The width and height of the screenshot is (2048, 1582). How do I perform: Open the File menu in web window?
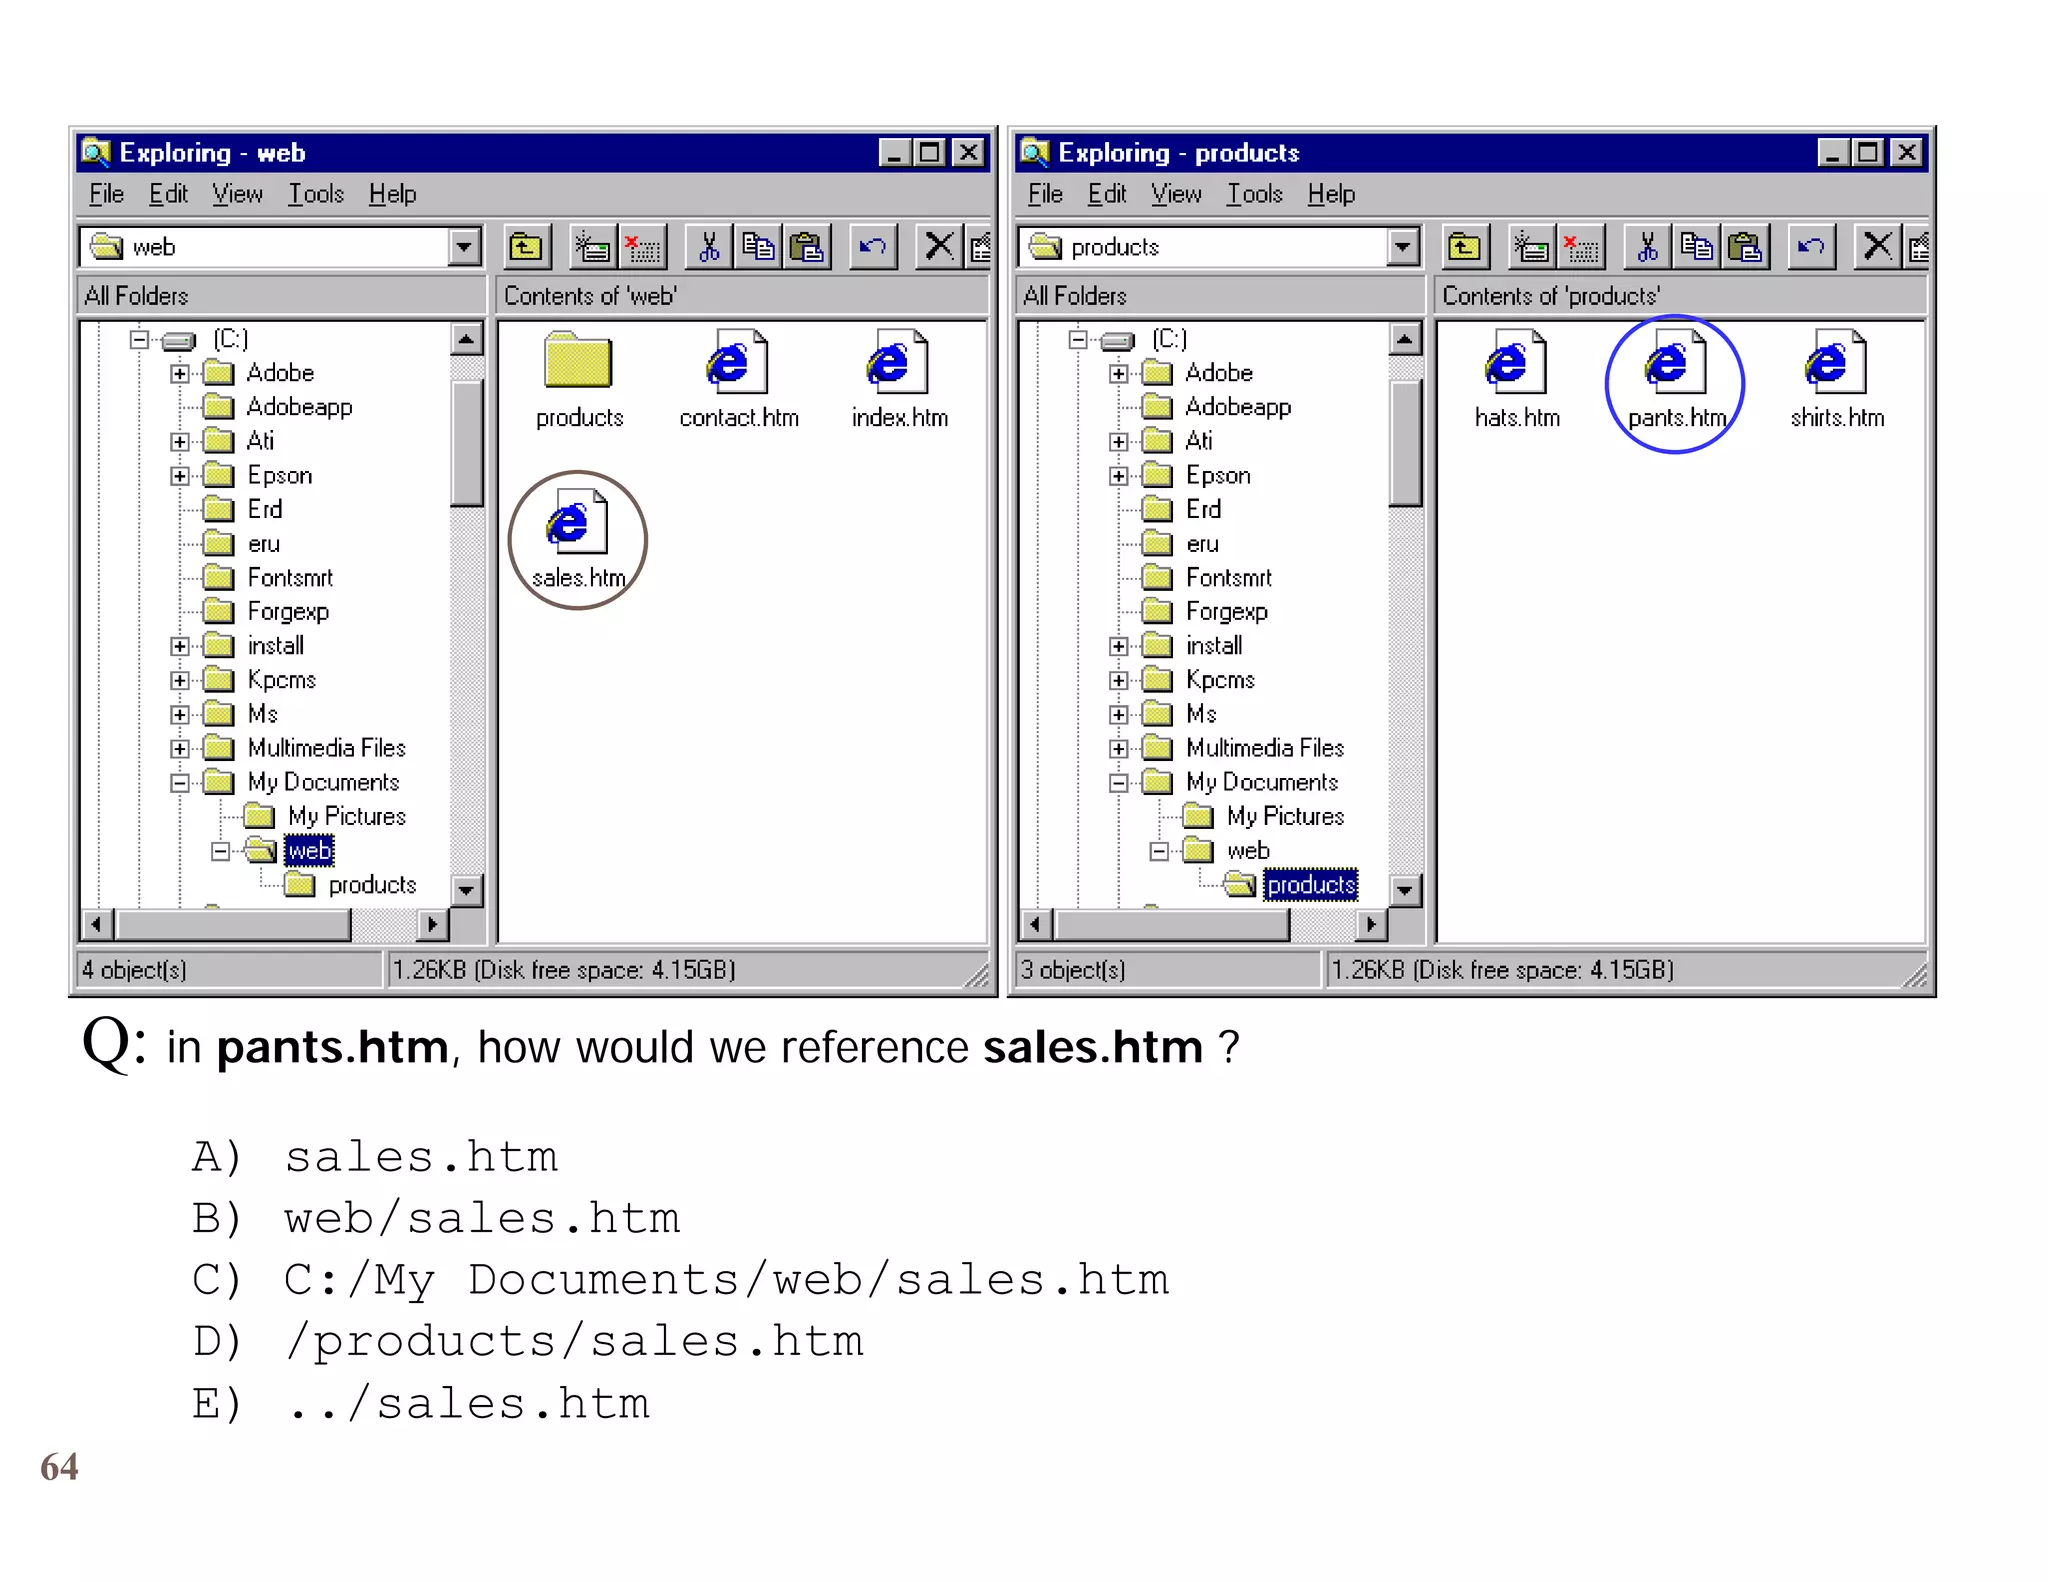(106, 194)
